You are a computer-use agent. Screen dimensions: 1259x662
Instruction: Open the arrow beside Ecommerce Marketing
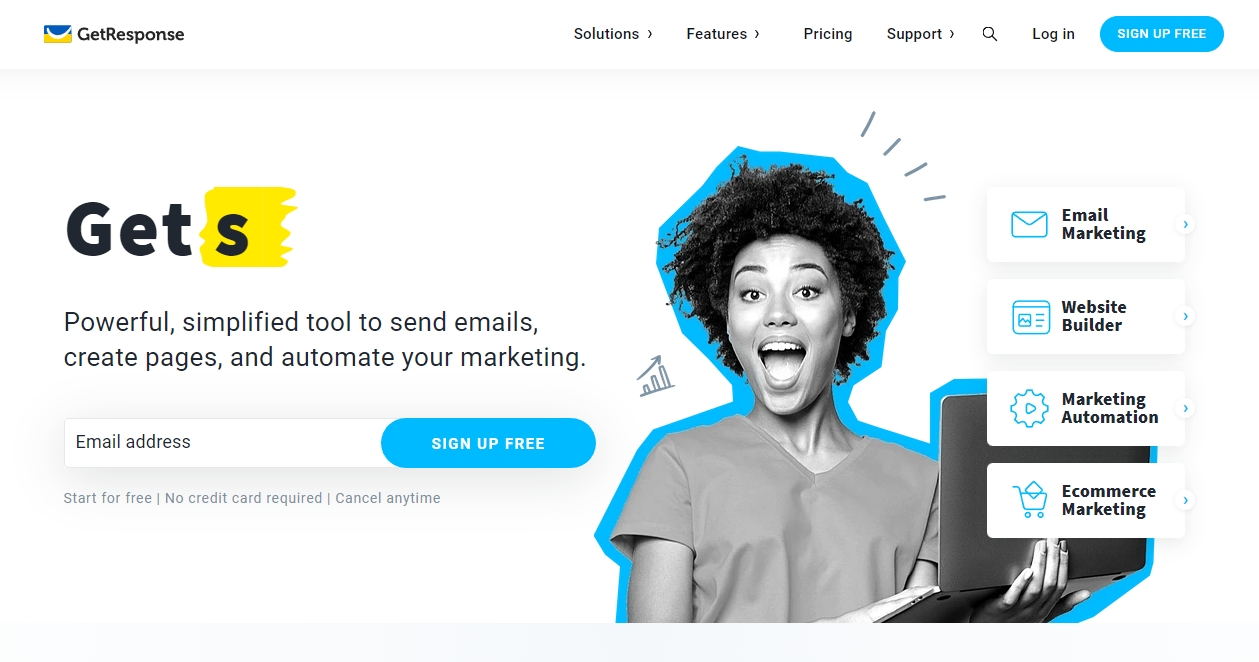coord(1186,500)
